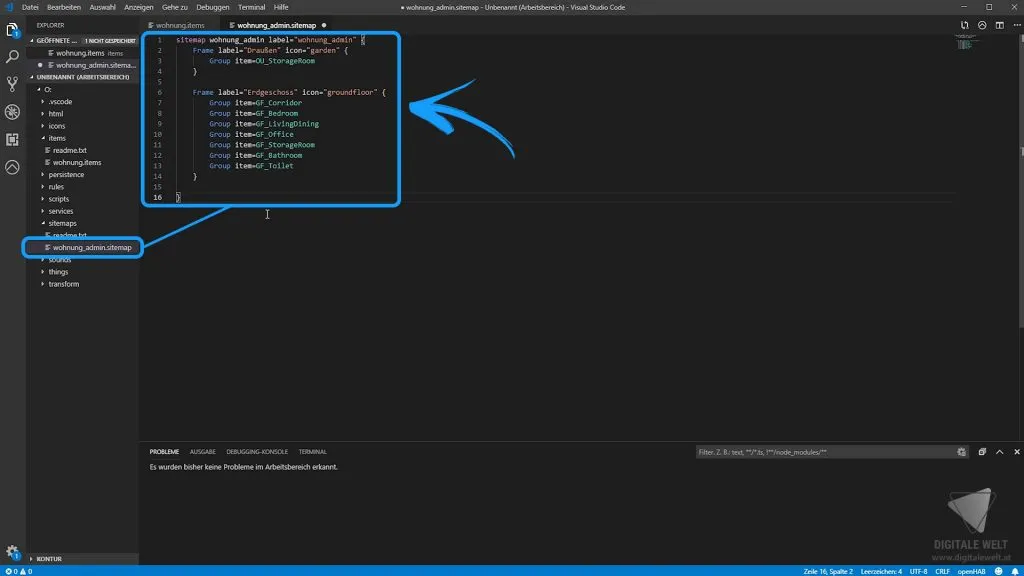Open the Search view icon

[12, 57]
